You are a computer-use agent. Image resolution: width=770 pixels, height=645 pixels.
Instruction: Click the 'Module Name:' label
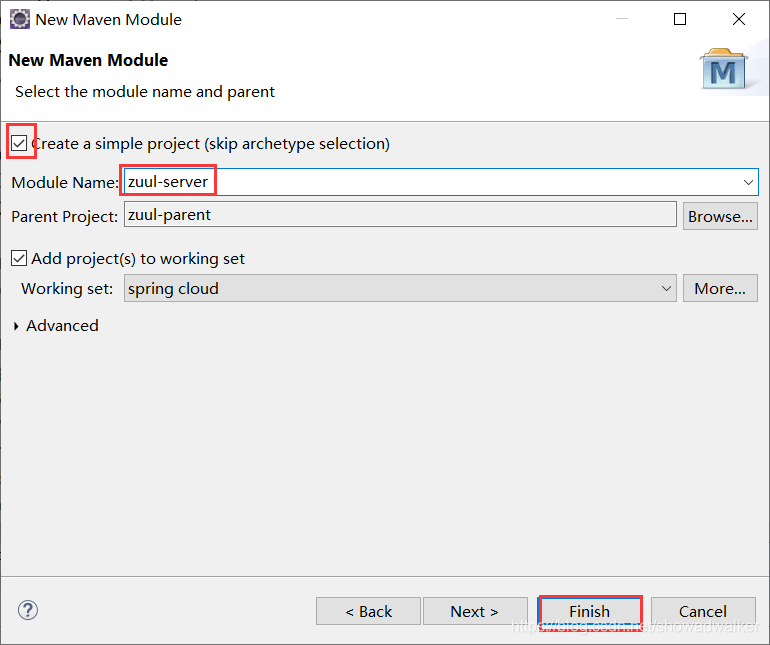[x=65, y=183]
